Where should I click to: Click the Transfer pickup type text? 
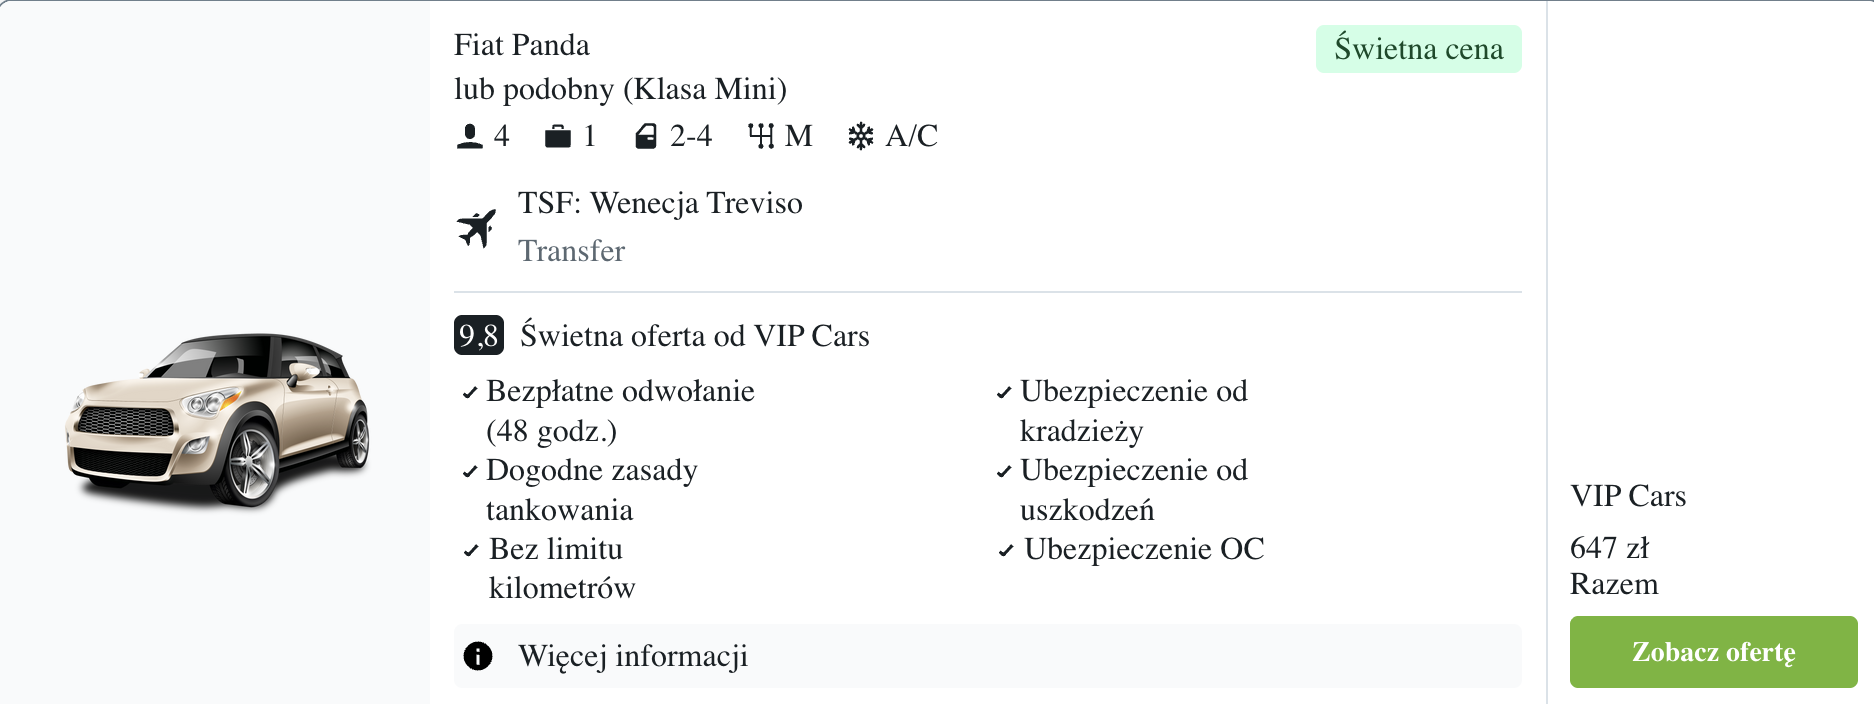[x=571, y=251]
